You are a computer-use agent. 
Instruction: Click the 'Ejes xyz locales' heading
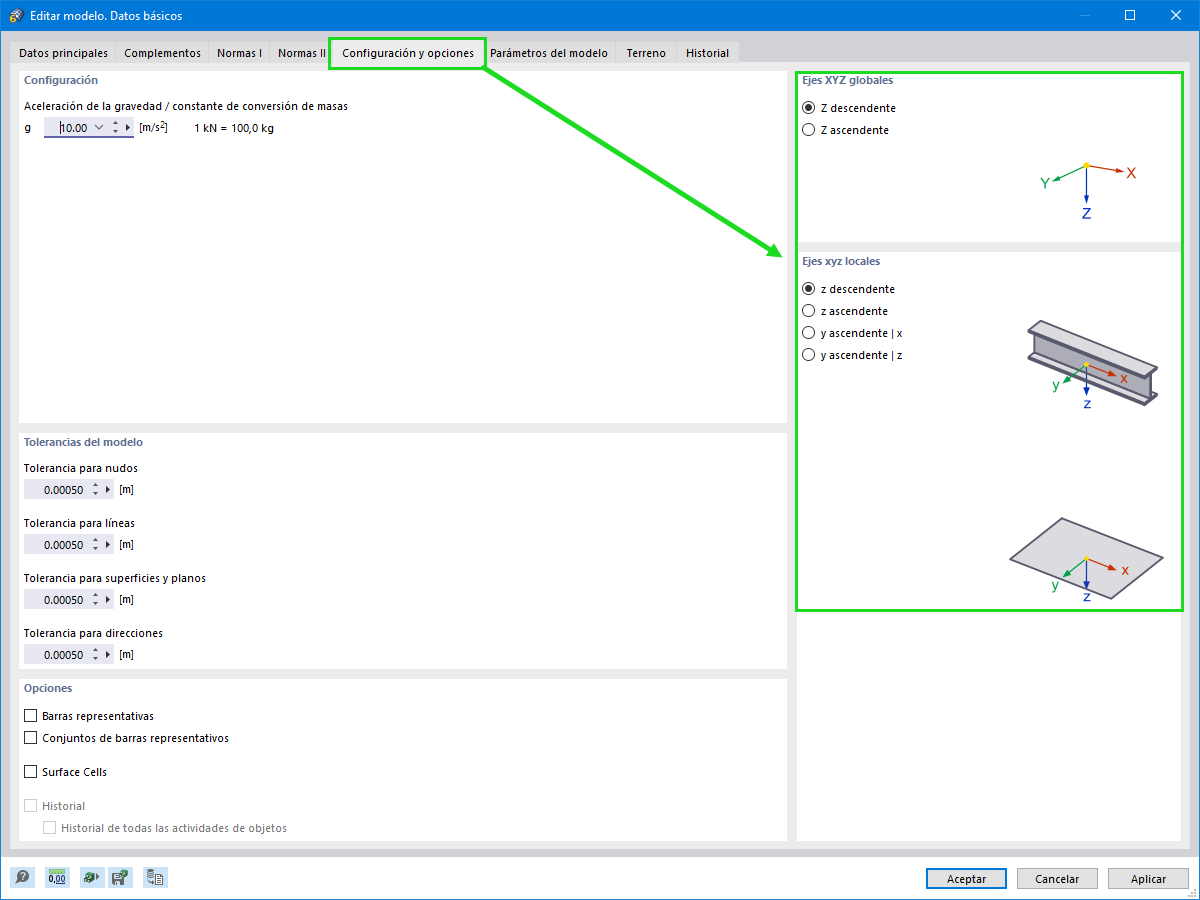841,261
